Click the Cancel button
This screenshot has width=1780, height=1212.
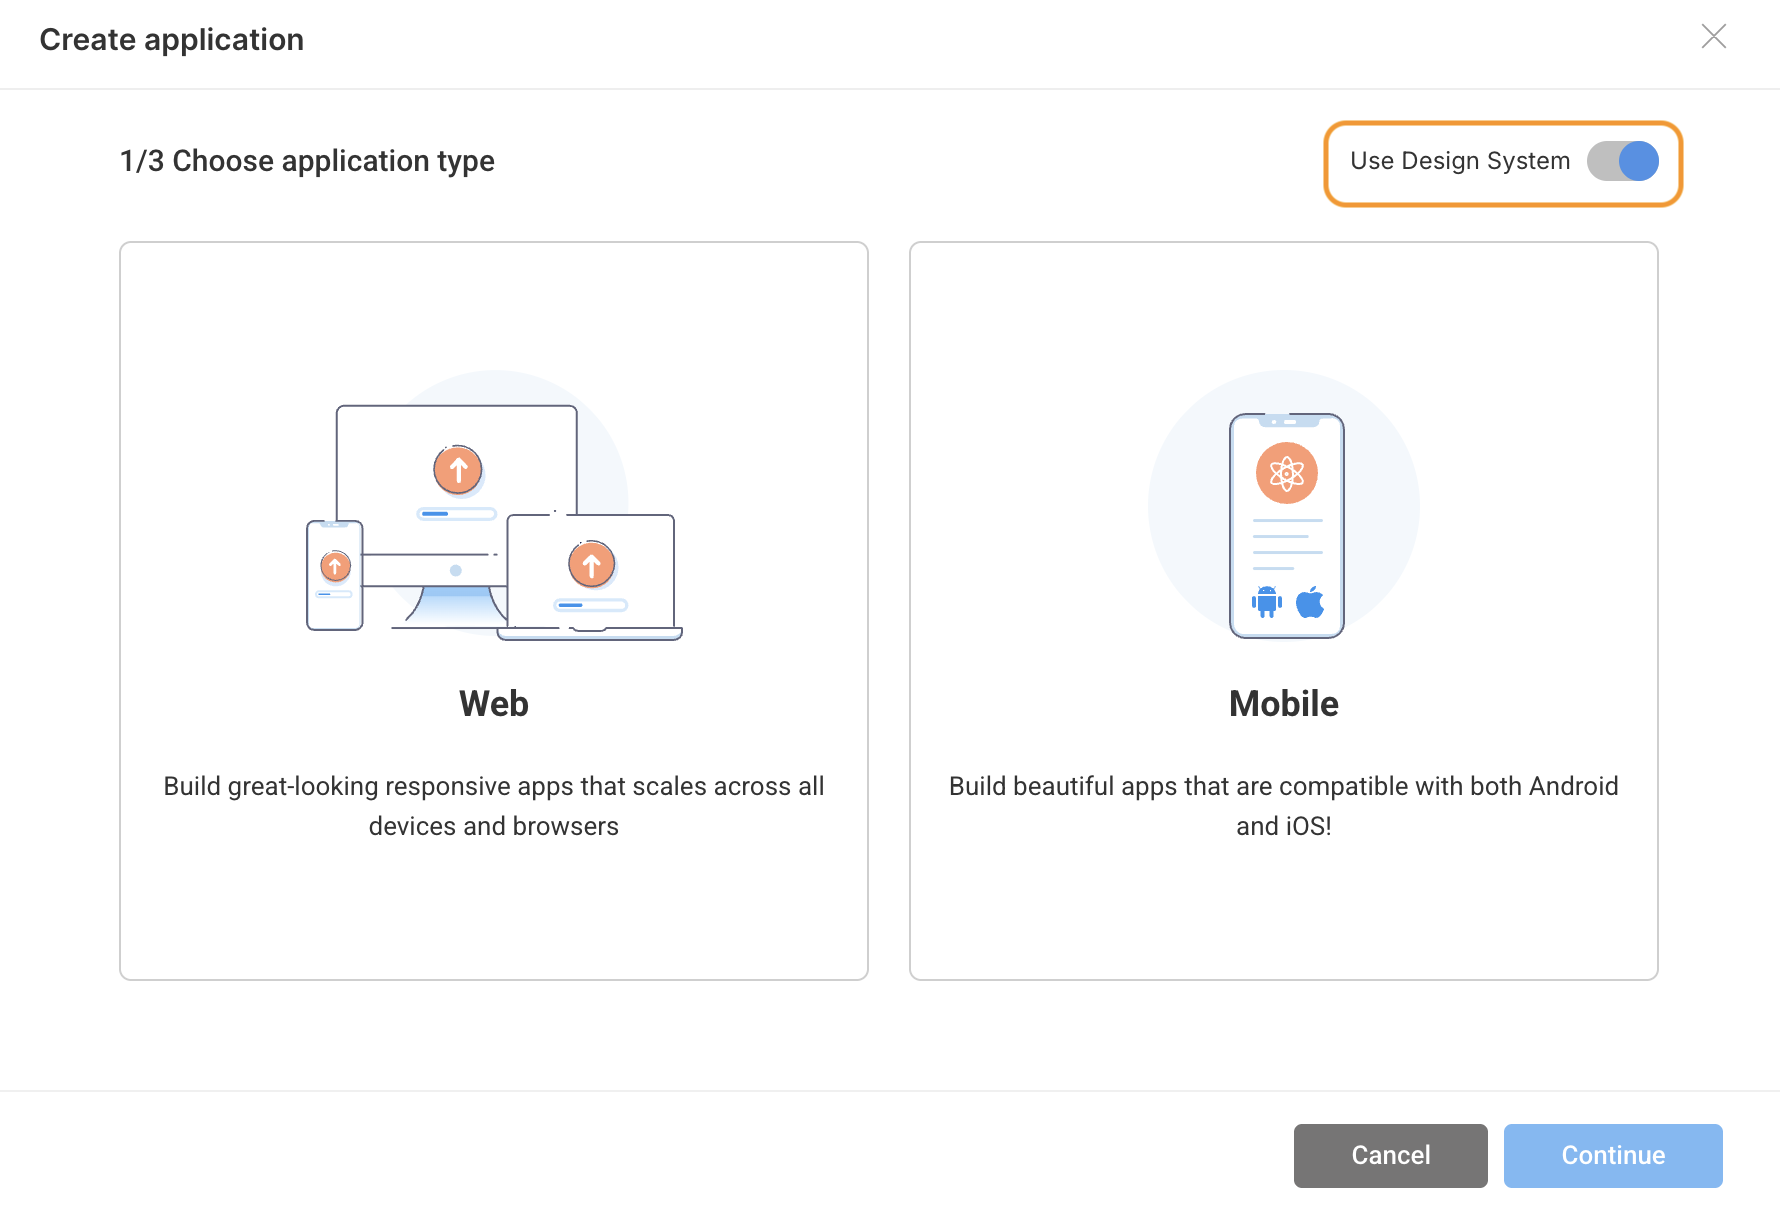pyautogui.click(x=1390, y=1155)
